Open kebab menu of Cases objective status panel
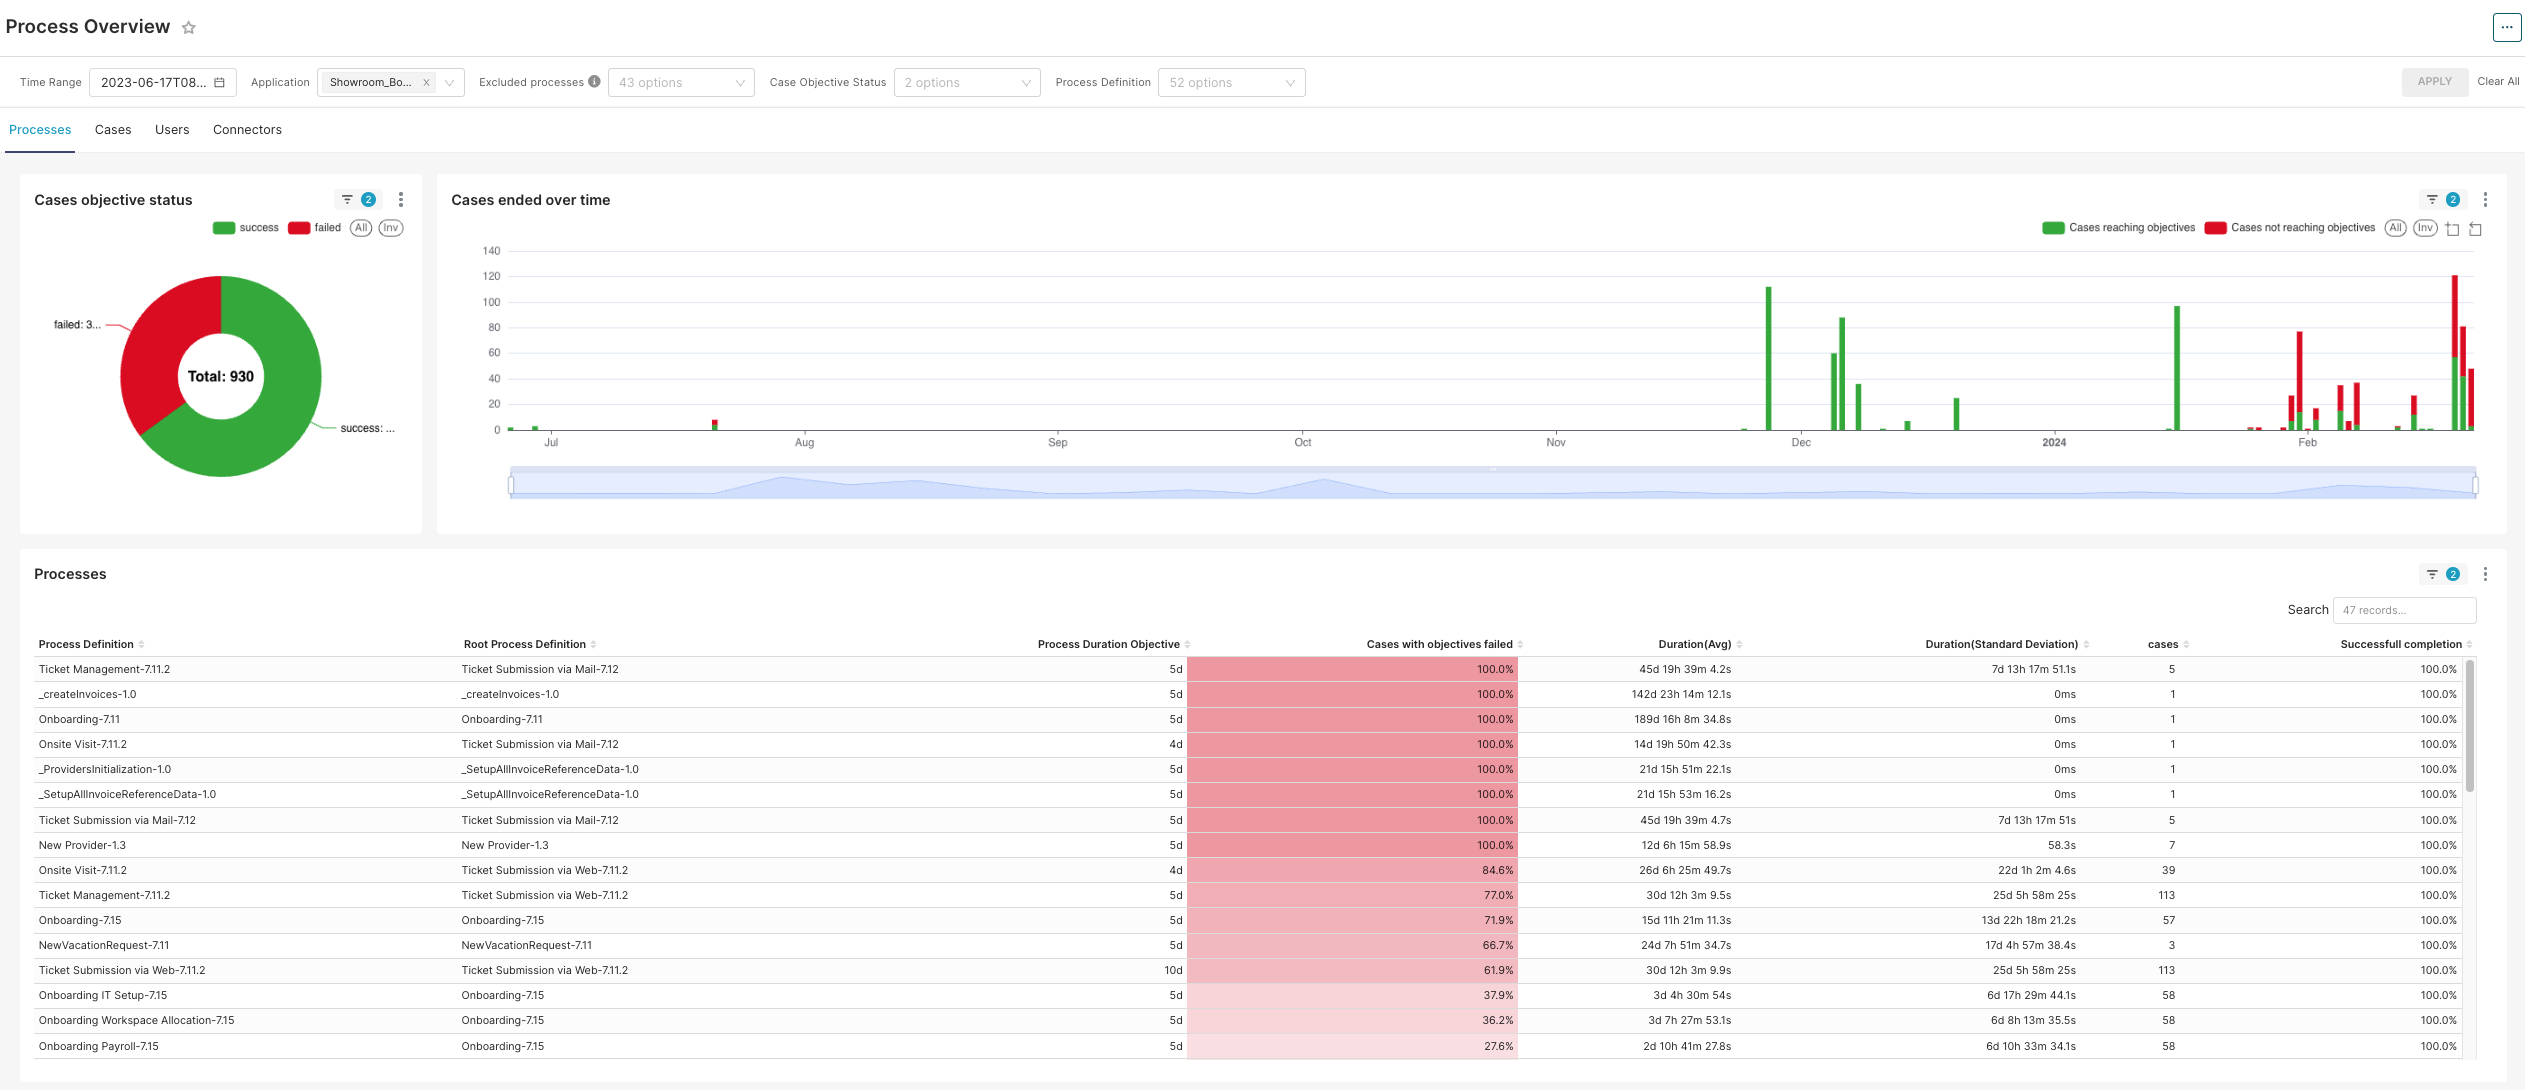 (x=401, y=200)
